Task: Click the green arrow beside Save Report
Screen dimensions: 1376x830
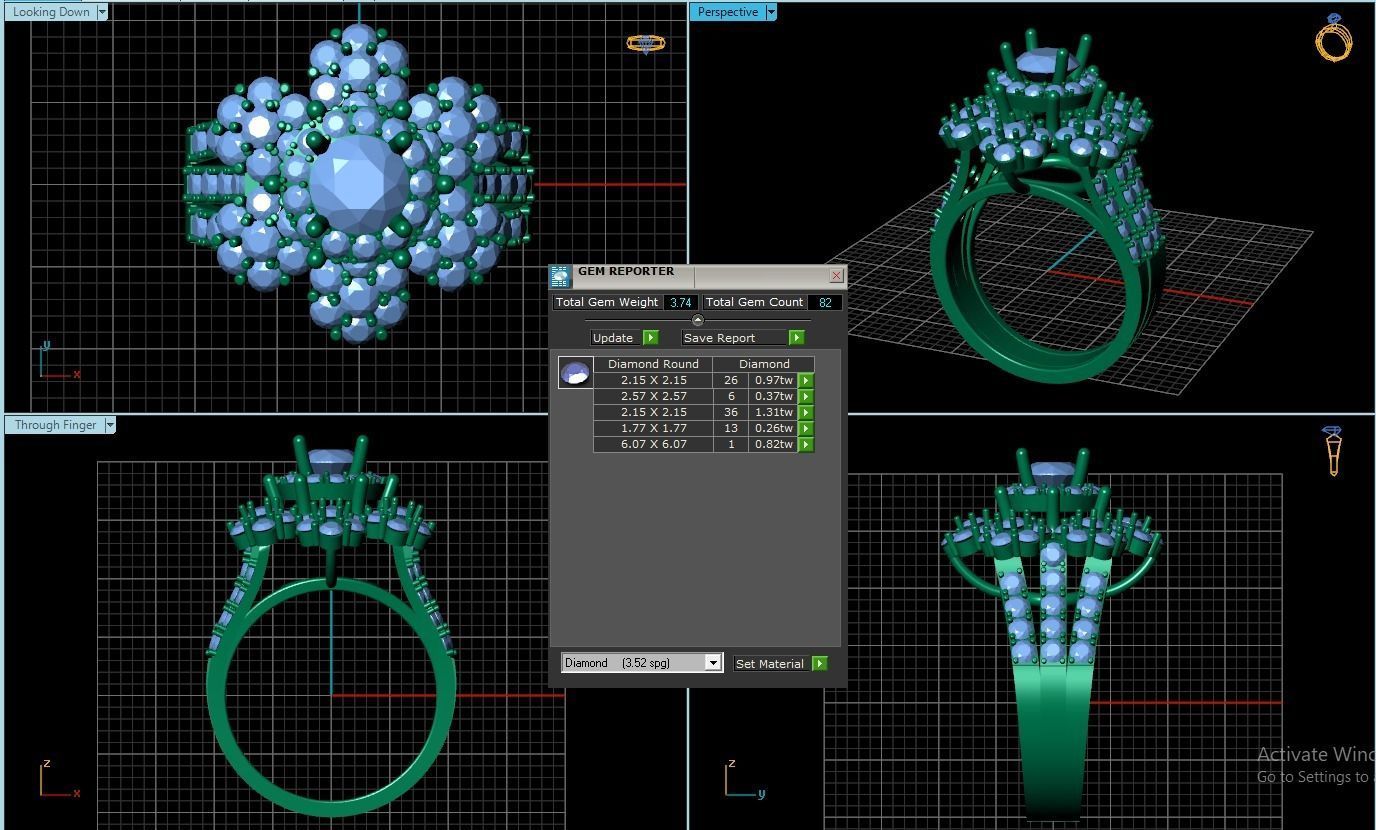Action: pyautogui.click(x=797, y=338)
